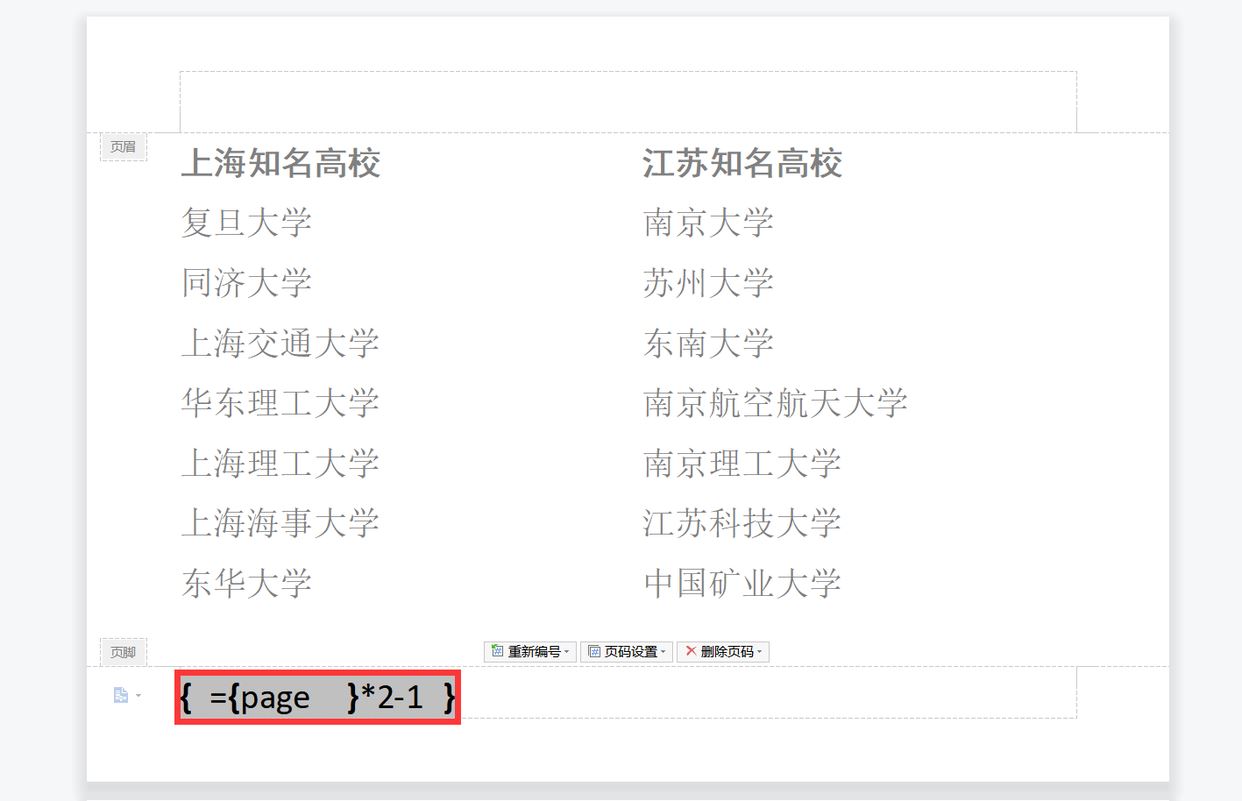Click the text 中国矿业大学
The width and height of the screenshot is (1242, 801).
pos(742,583)
